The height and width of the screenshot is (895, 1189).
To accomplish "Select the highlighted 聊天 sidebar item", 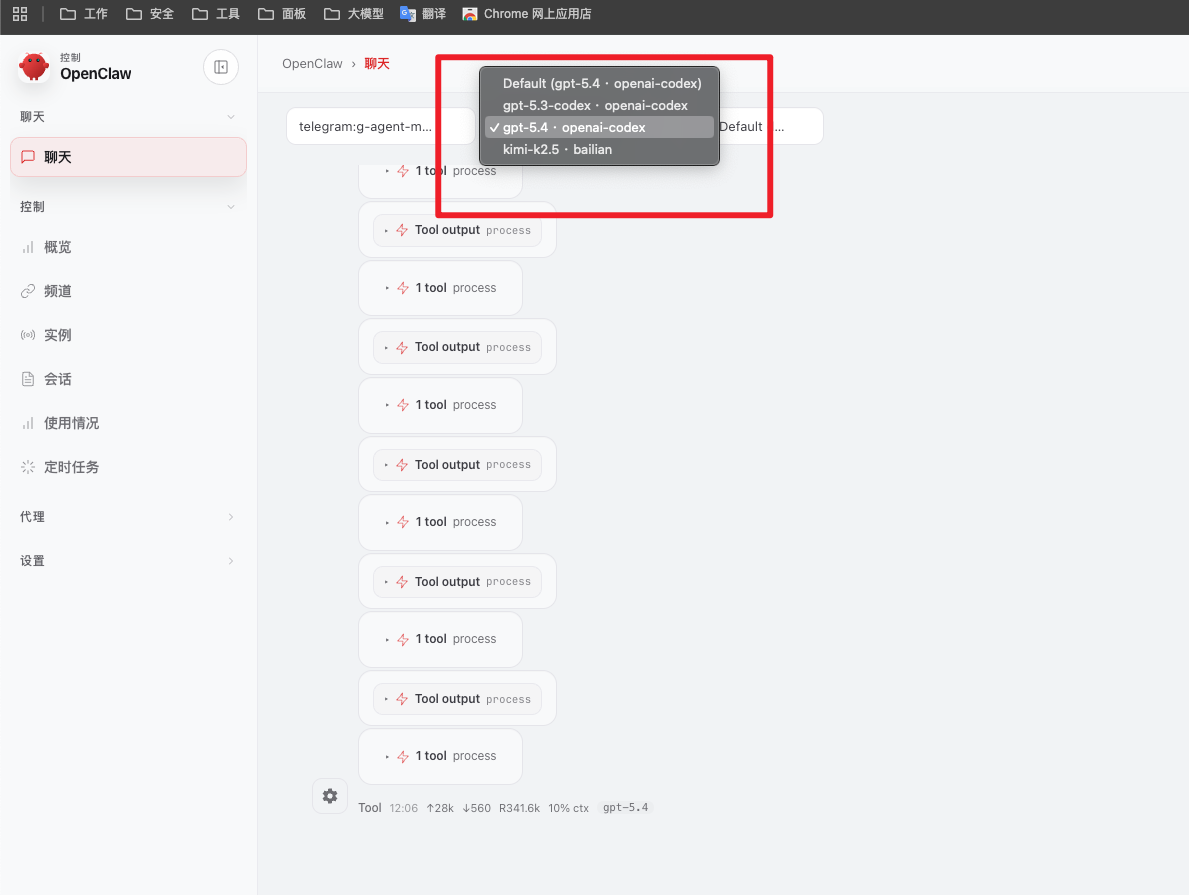I will pos(128,157).
